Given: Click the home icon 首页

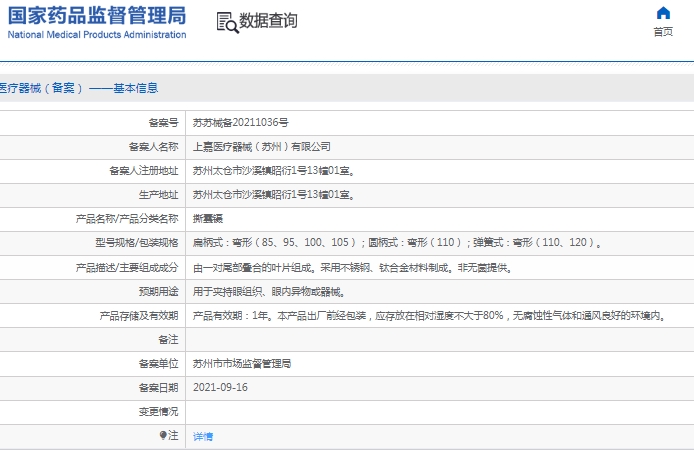Looking at the screenshot, I should click(663, 13).
